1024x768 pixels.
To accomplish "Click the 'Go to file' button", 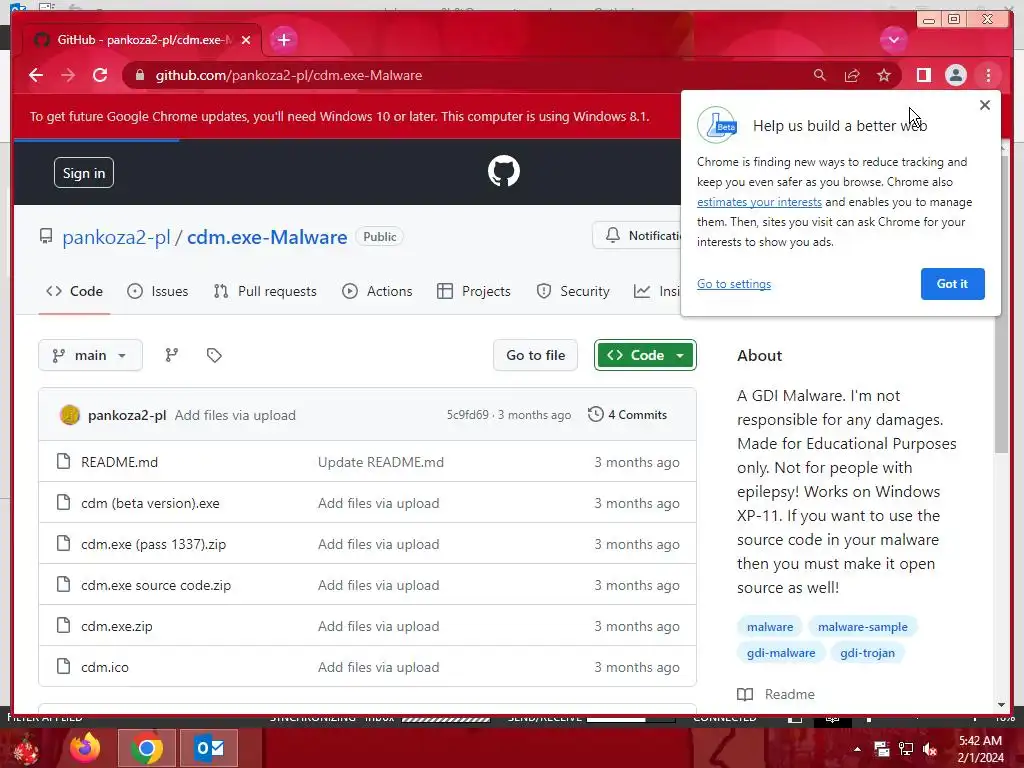I will [x=536, y=355].
